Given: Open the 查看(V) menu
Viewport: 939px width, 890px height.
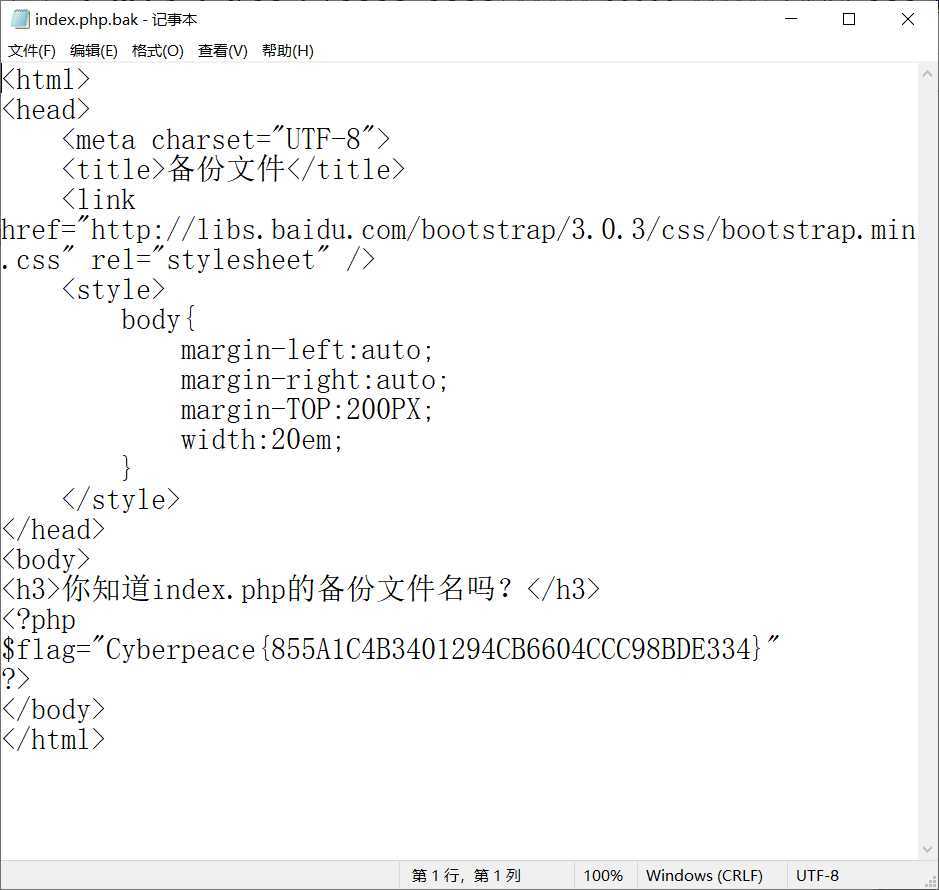Looking at the screenshot, I should coord(222,51).
